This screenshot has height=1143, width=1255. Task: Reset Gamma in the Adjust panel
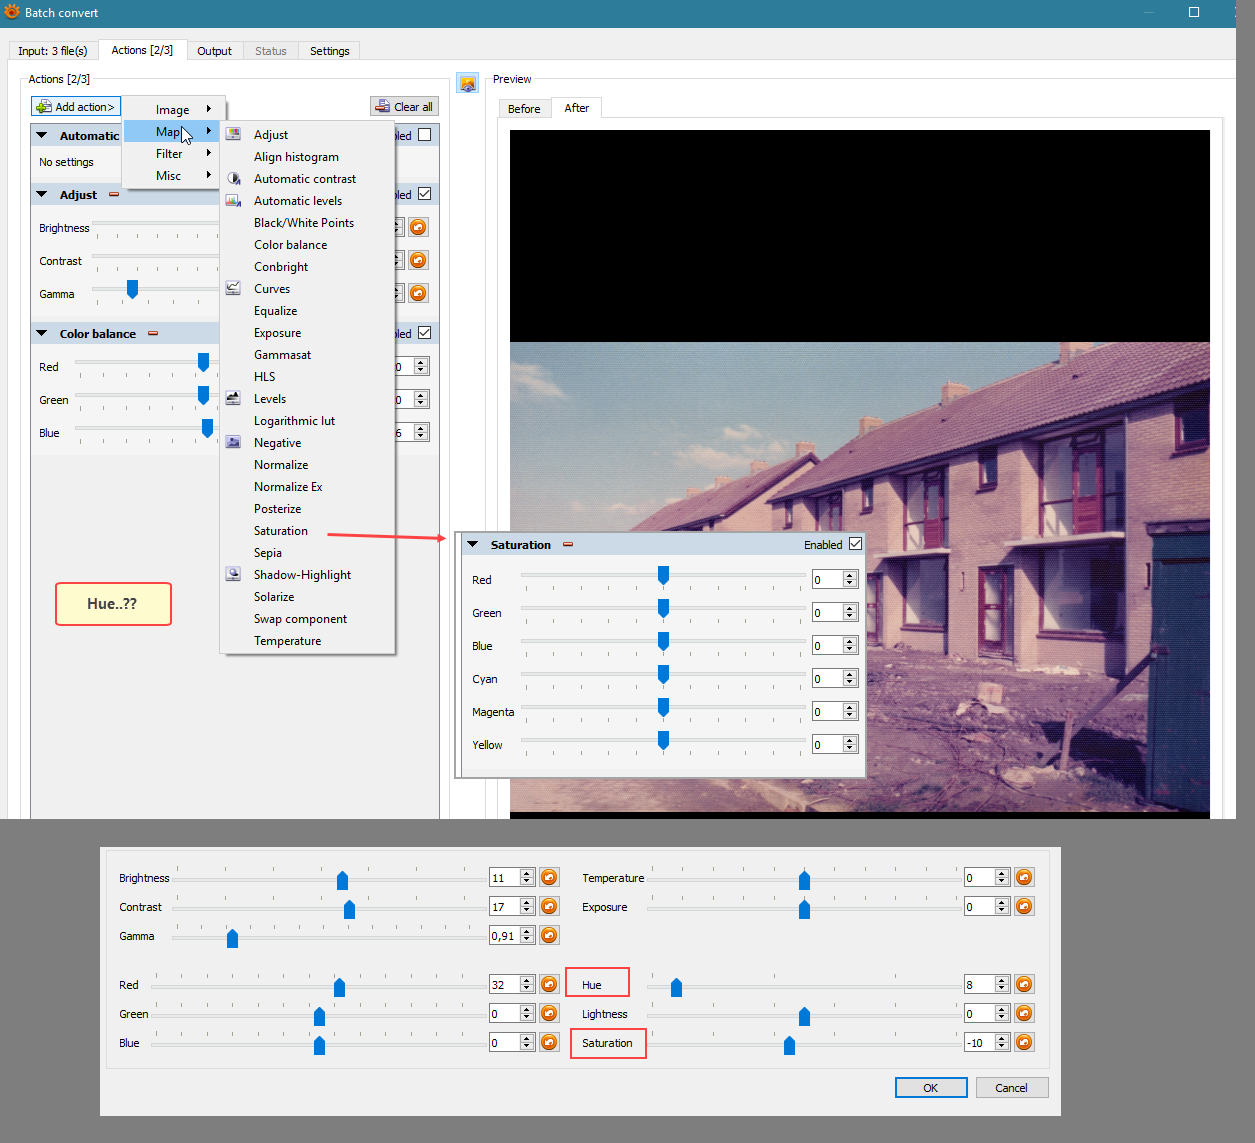click(418, 293)
